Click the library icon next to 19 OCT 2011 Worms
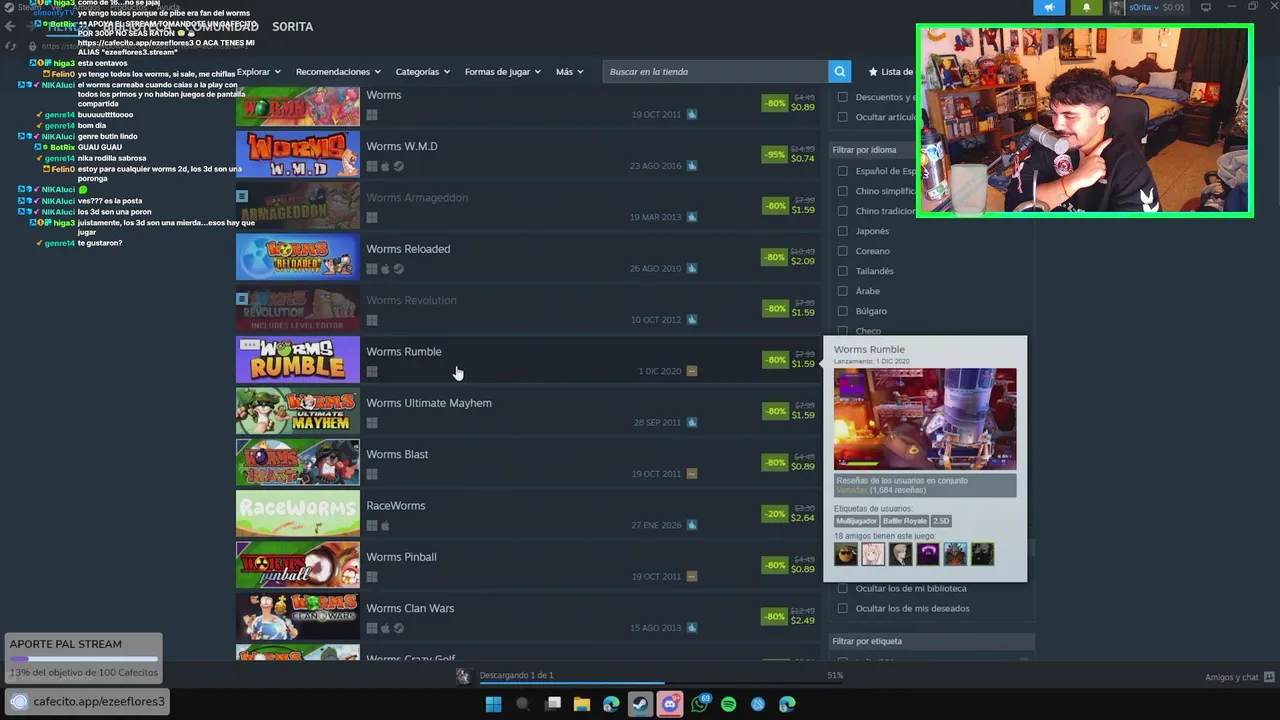Viewport: 1280px width, 720px height. 691,114
